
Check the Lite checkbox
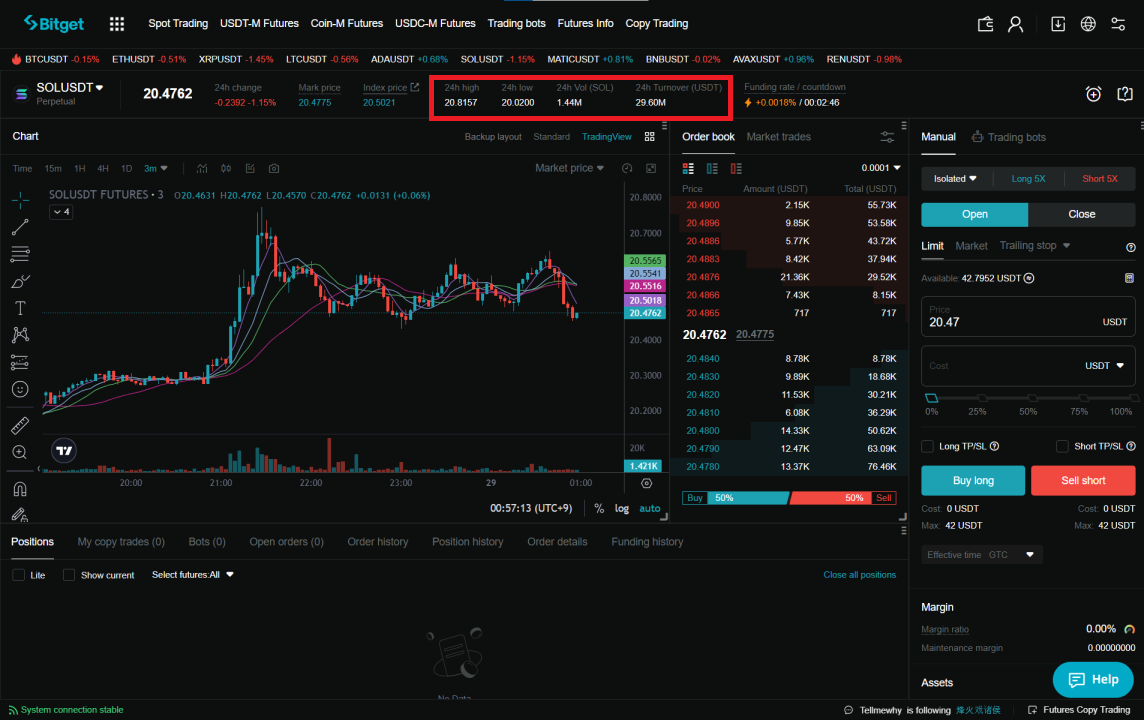pyautogui.click(x=19, y=575)
